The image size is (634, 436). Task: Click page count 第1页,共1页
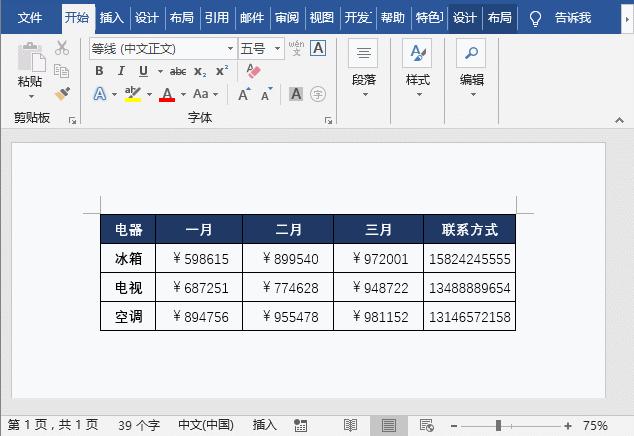53,425
